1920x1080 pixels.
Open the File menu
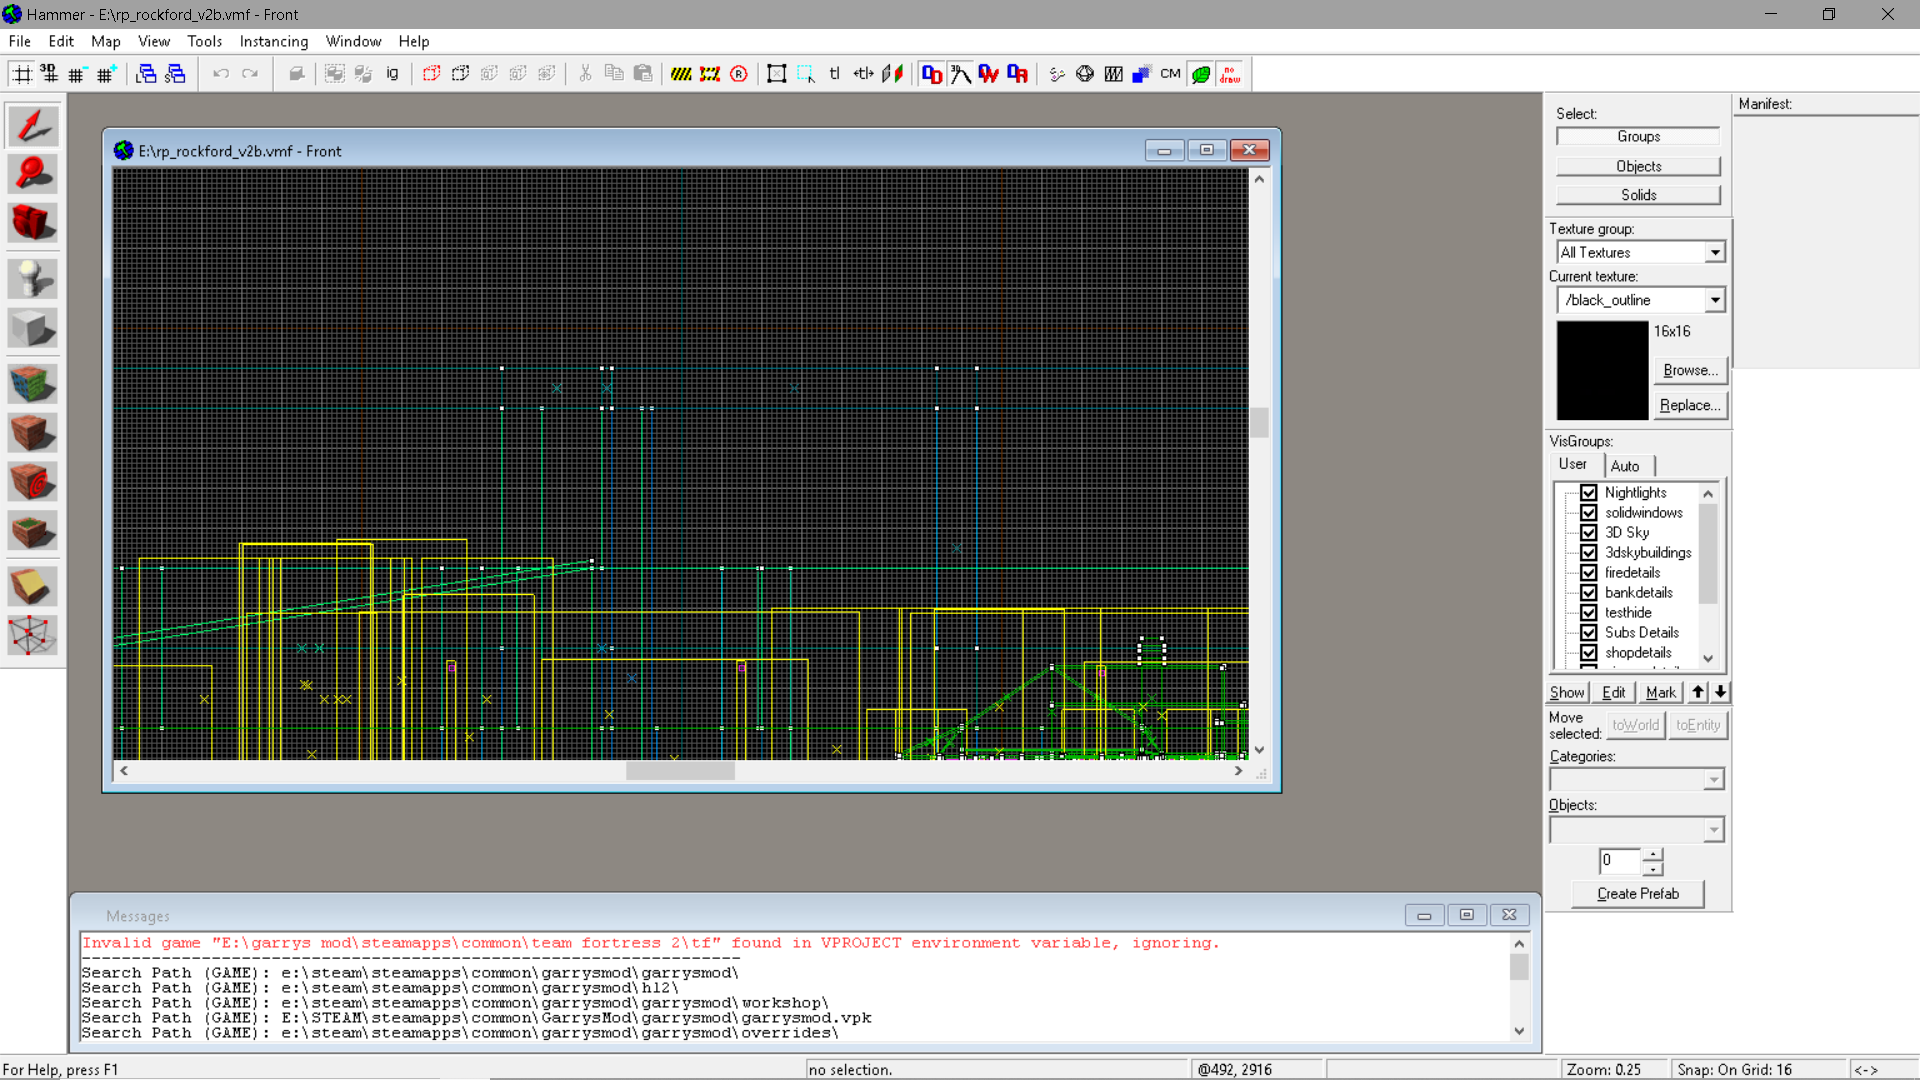[20, 41]
